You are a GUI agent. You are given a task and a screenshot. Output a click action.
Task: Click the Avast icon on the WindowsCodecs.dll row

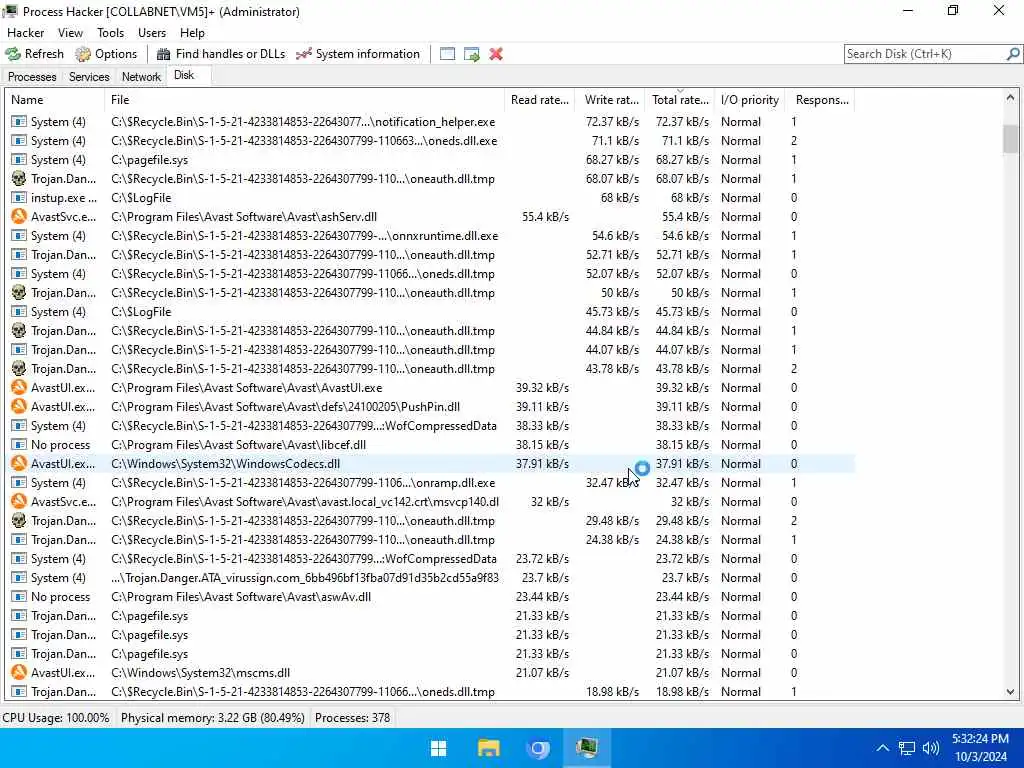tap(19, 463)
